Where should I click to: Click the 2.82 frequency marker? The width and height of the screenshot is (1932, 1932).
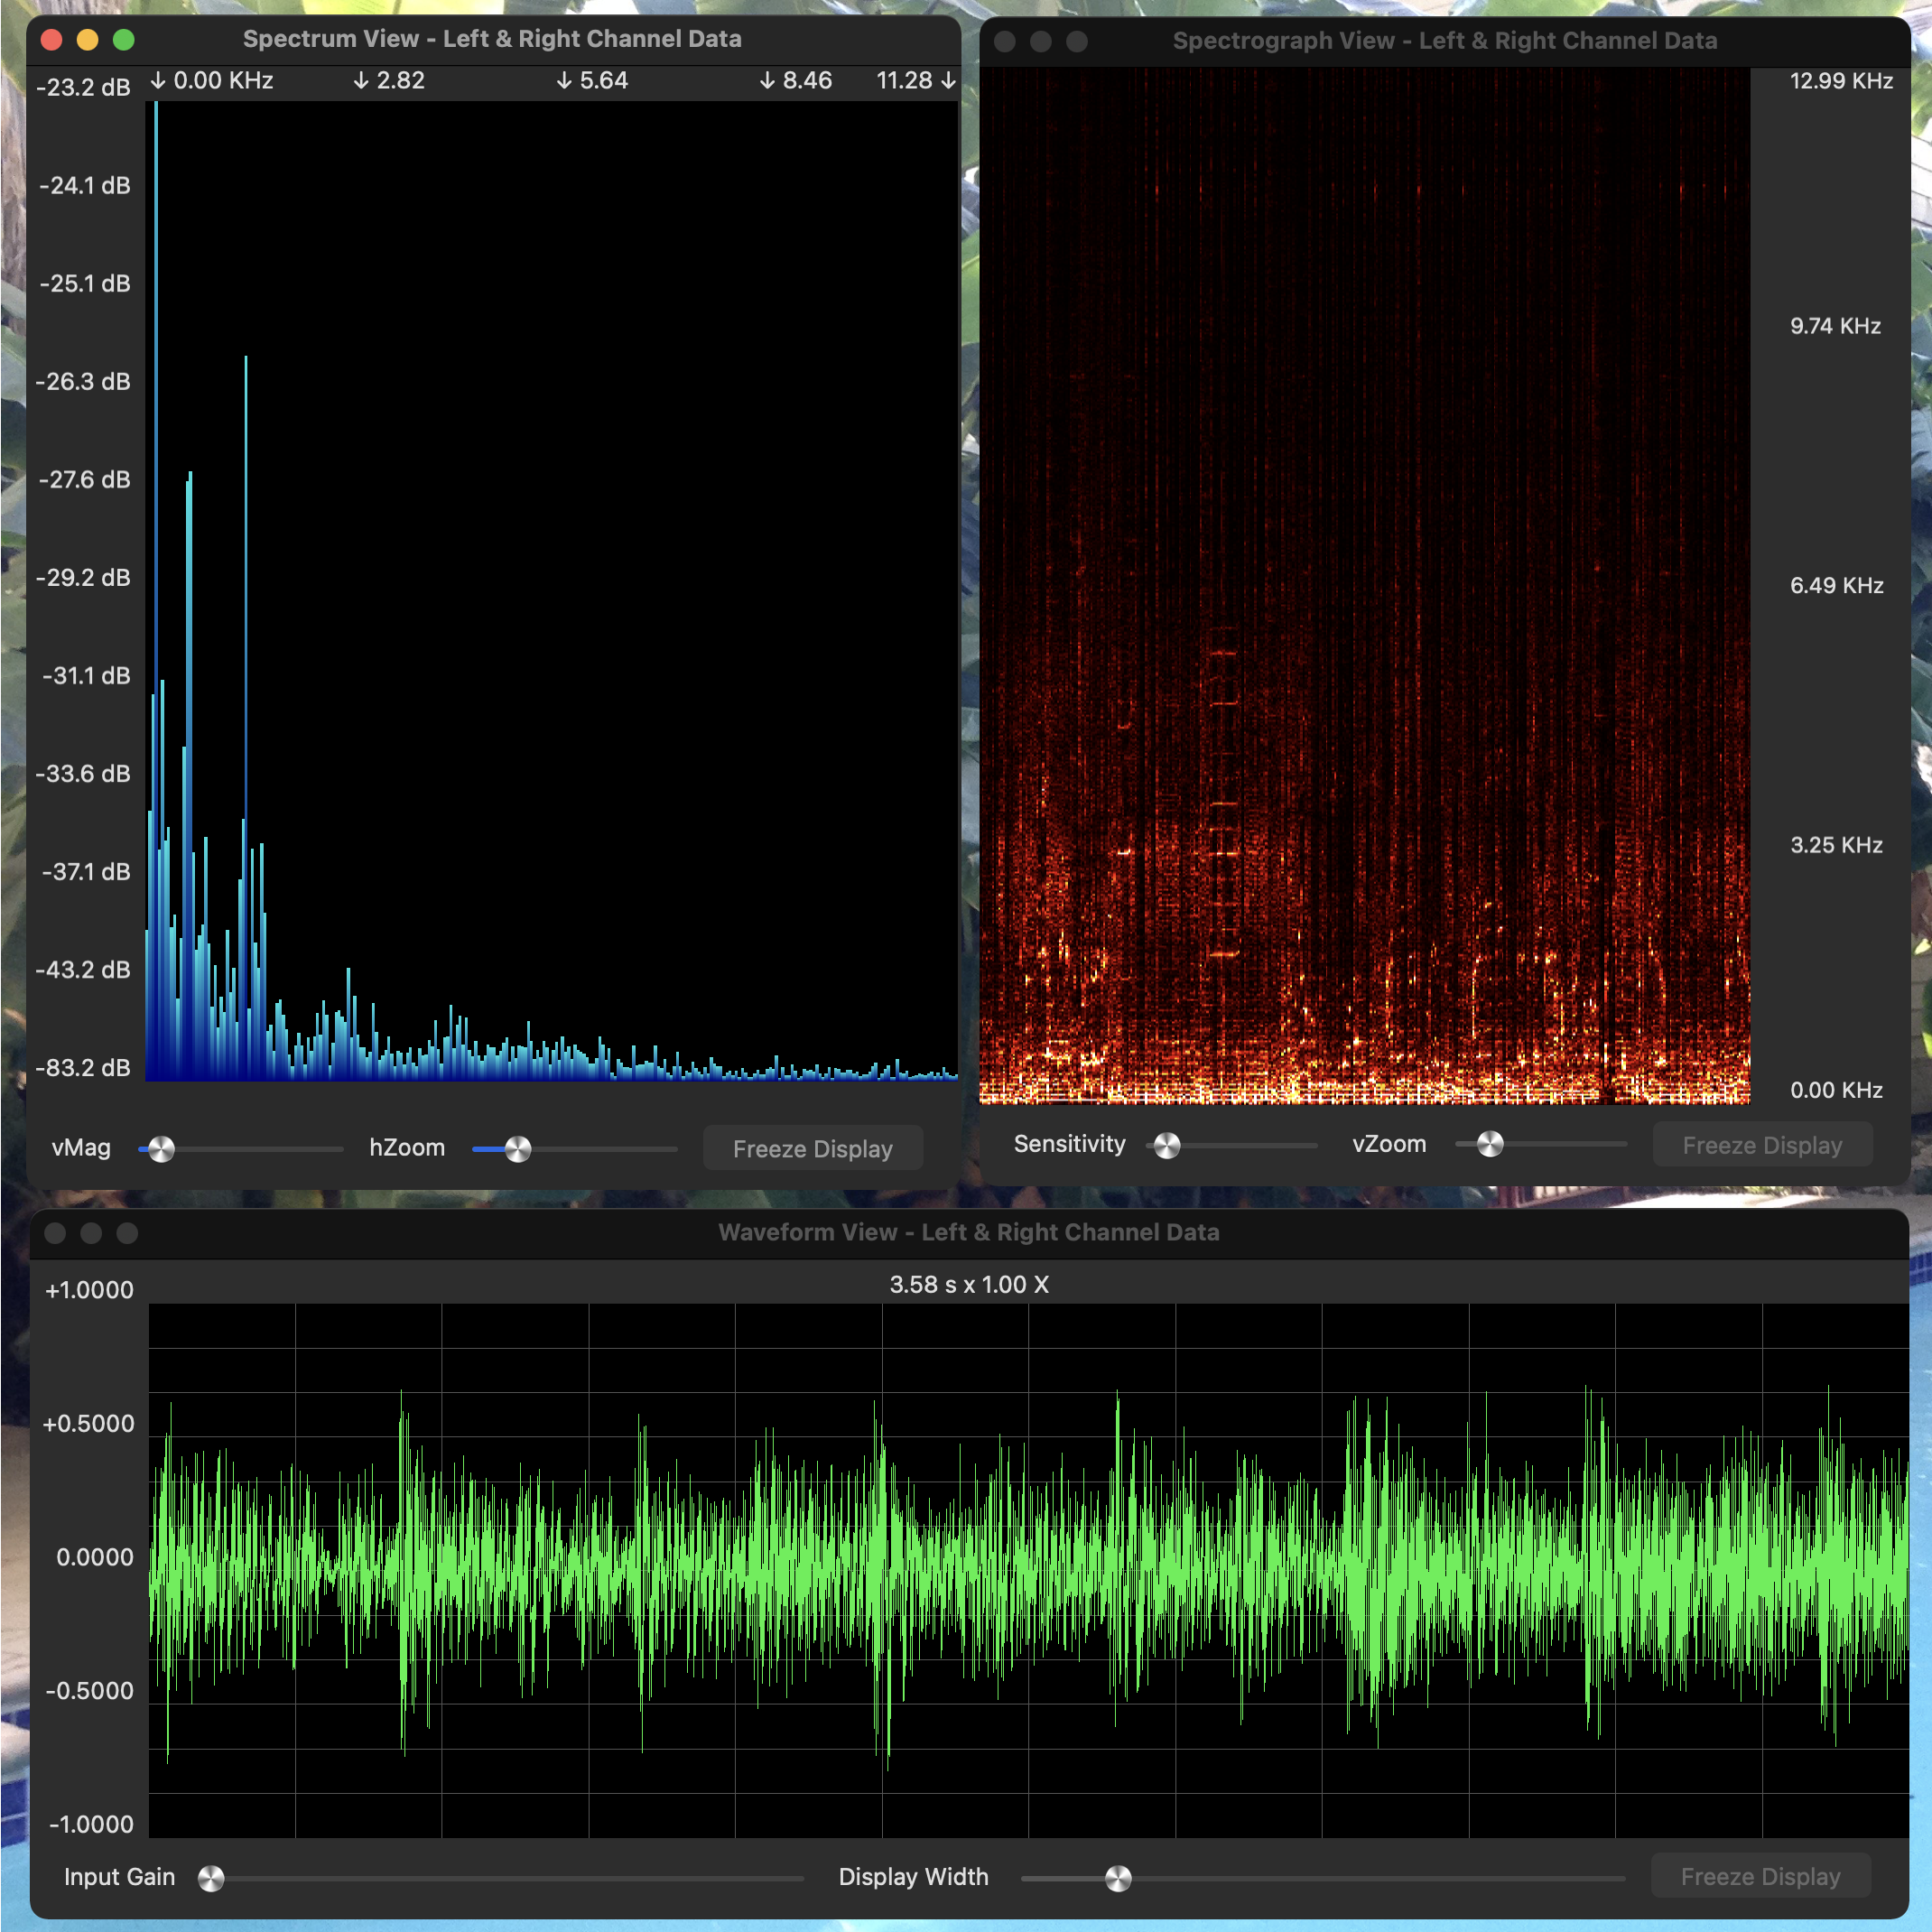pyautogui.click(x=389, y=80)
